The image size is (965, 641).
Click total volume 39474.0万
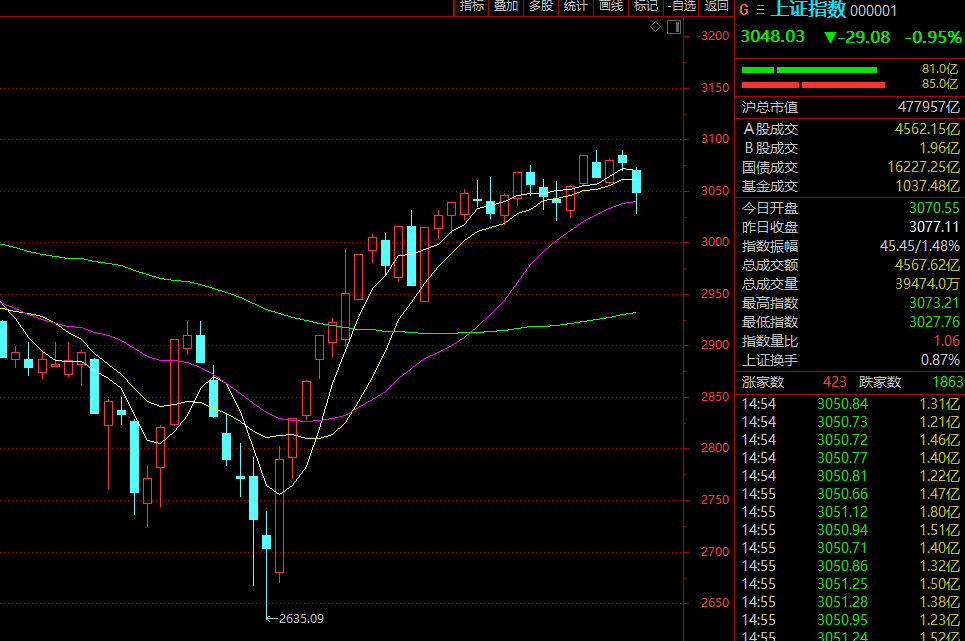pos(927,284)
